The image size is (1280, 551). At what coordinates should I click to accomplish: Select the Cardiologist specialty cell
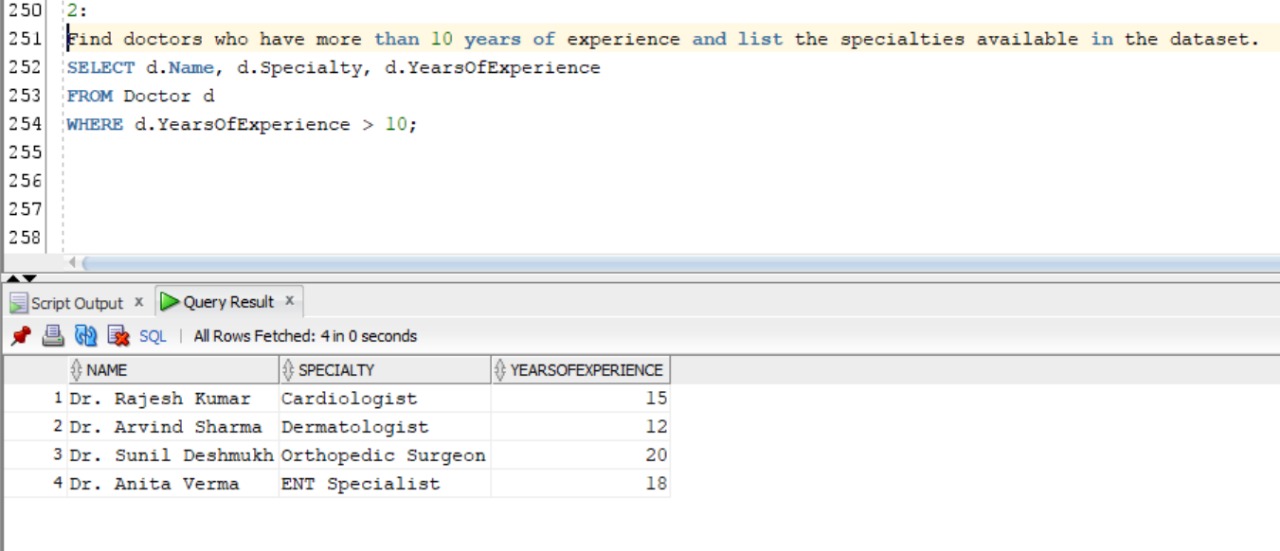pyautogui.click(x=386, y=398)
